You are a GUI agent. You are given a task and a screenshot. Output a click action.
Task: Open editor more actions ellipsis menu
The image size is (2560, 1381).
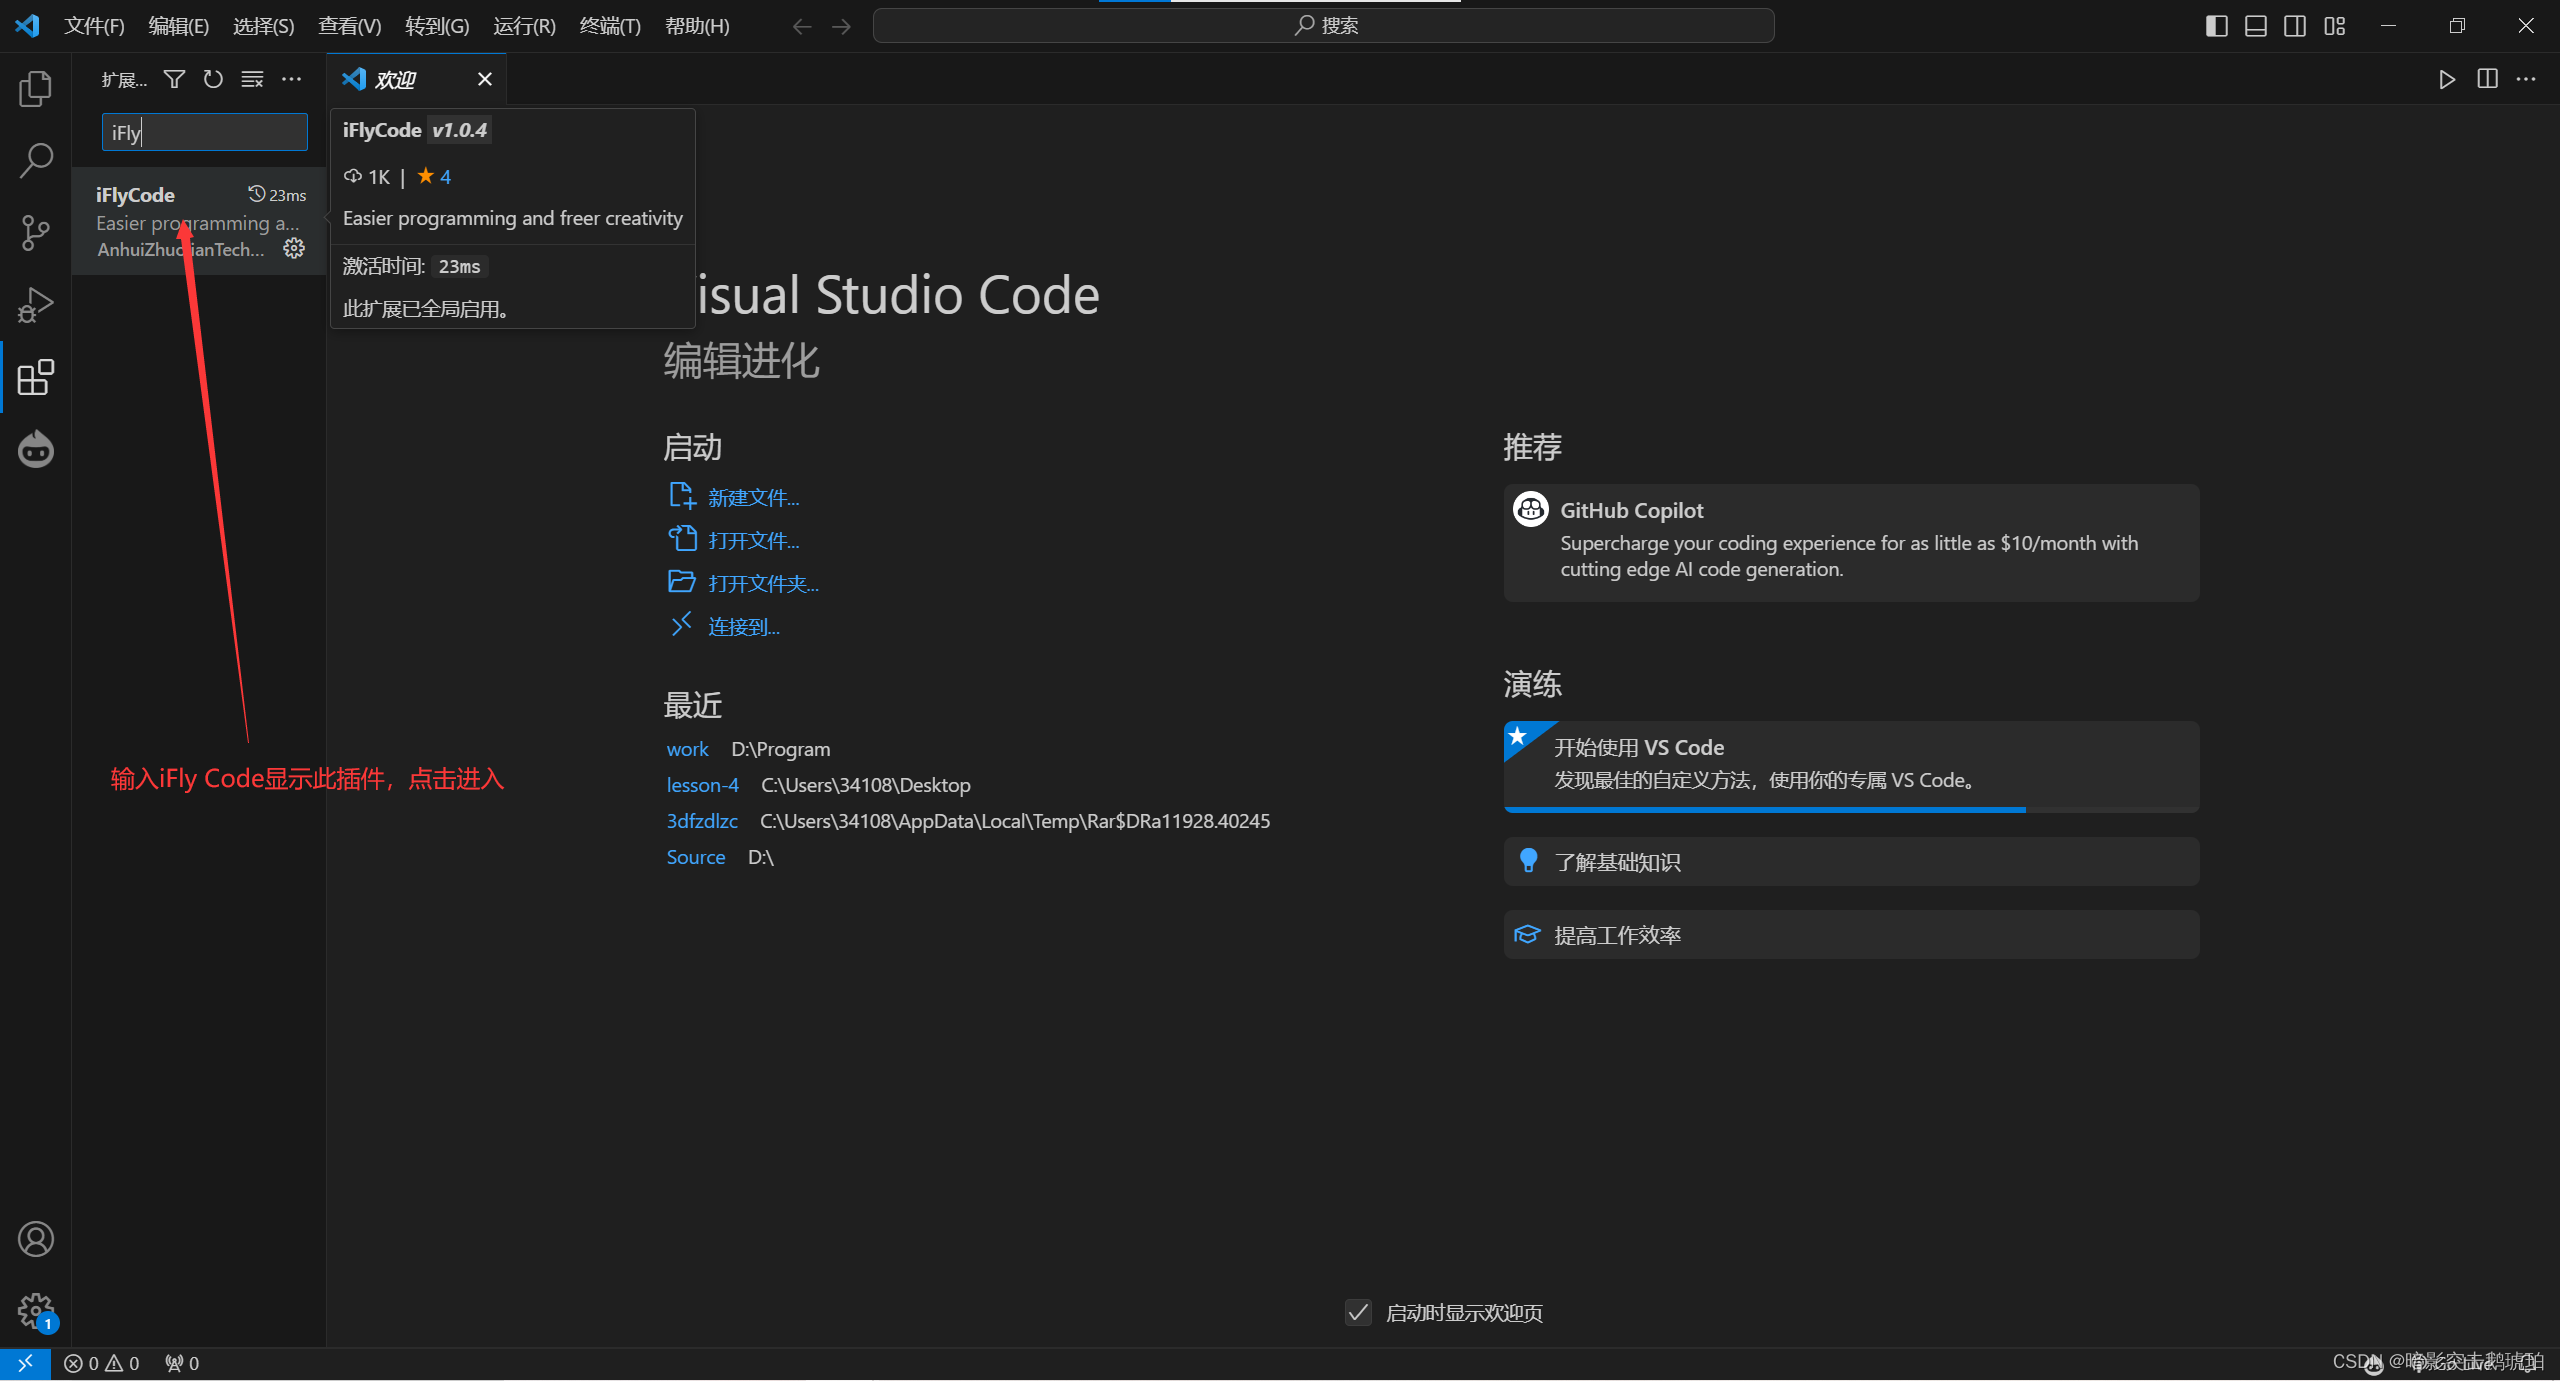click(2526, 79)
